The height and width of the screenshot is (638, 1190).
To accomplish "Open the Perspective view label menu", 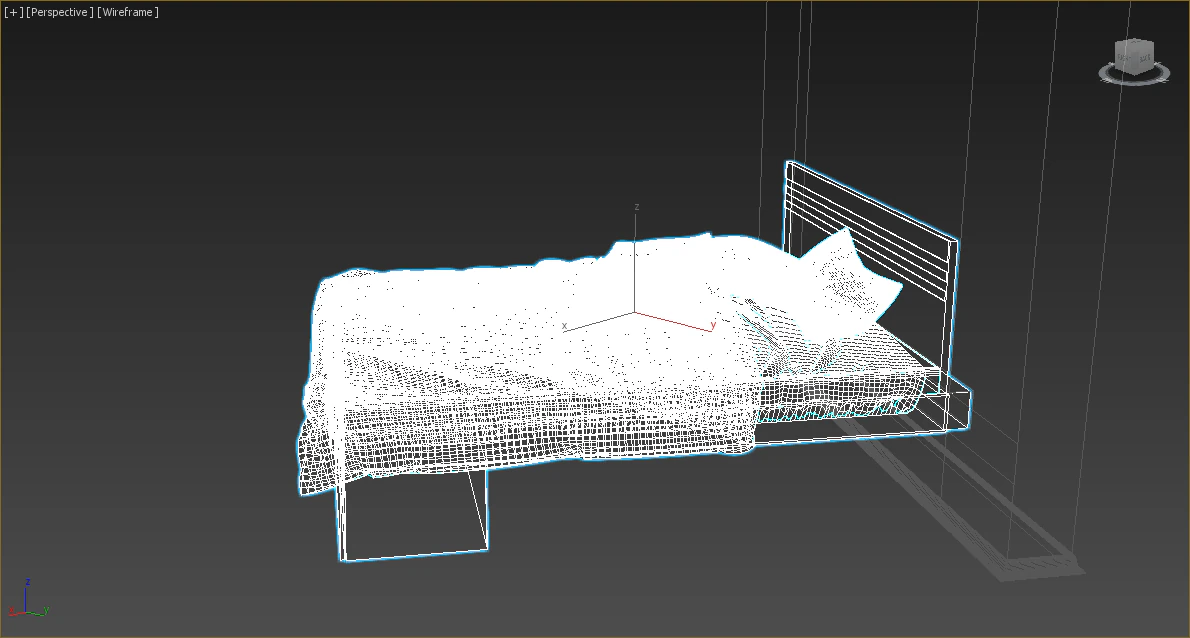I will point(59,12).
